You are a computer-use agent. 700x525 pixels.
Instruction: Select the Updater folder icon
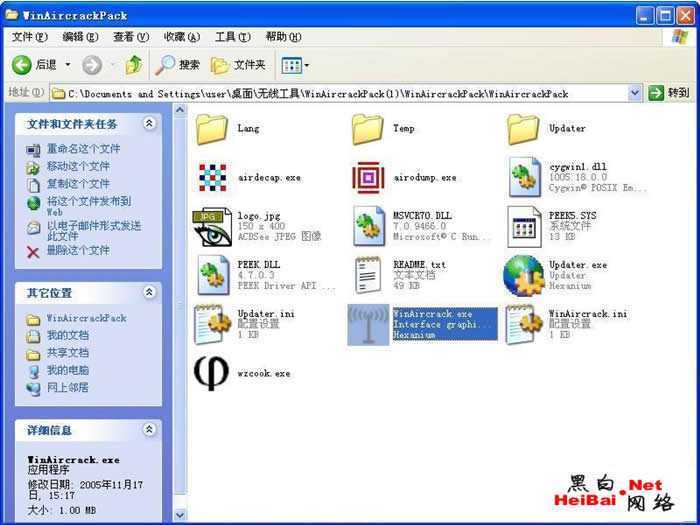[523, 129]
